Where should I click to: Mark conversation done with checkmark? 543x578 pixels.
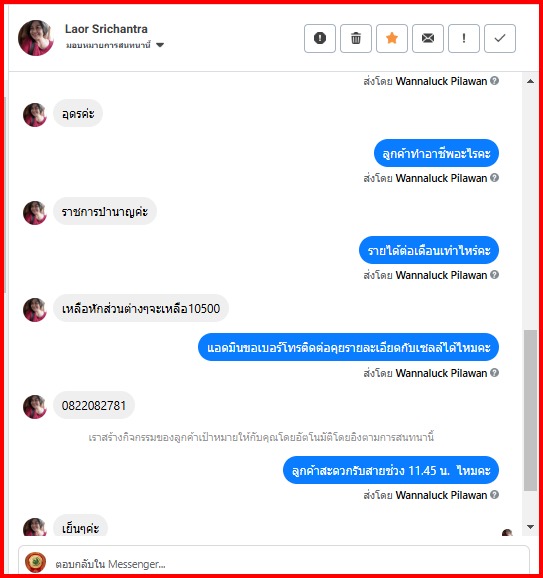[500, 38]
